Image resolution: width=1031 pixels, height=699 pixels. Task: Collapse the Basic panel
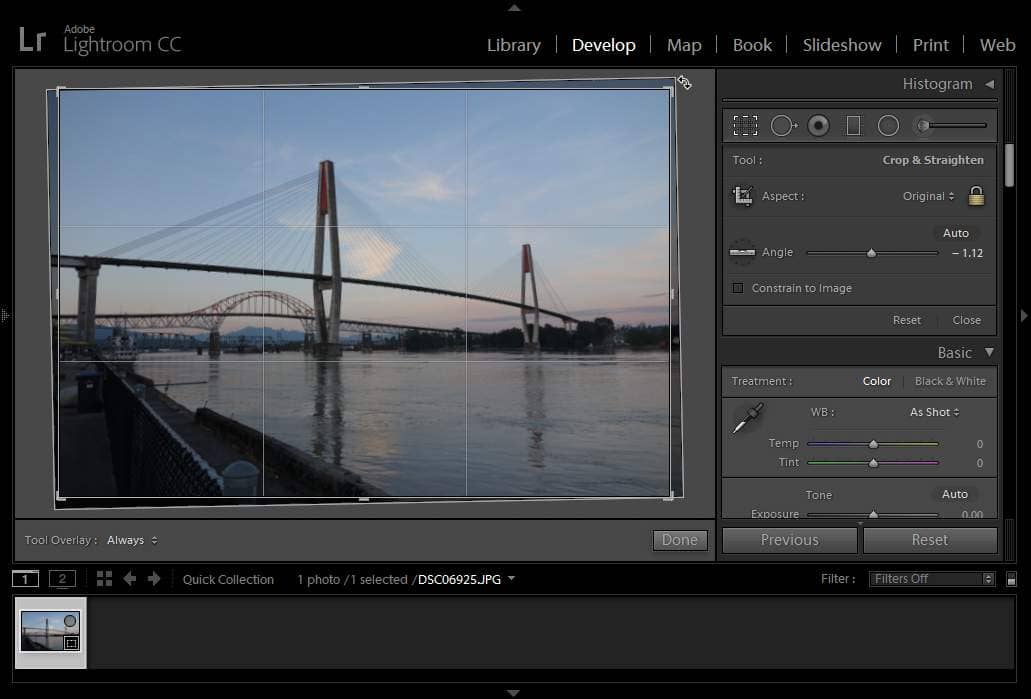[989, 352]
